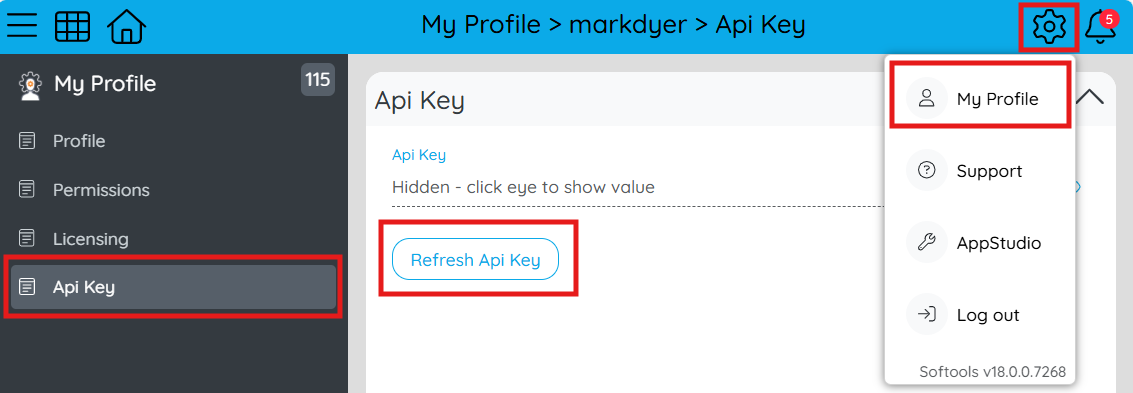Click the Refresh Api Key button

(x=475, y=259)
